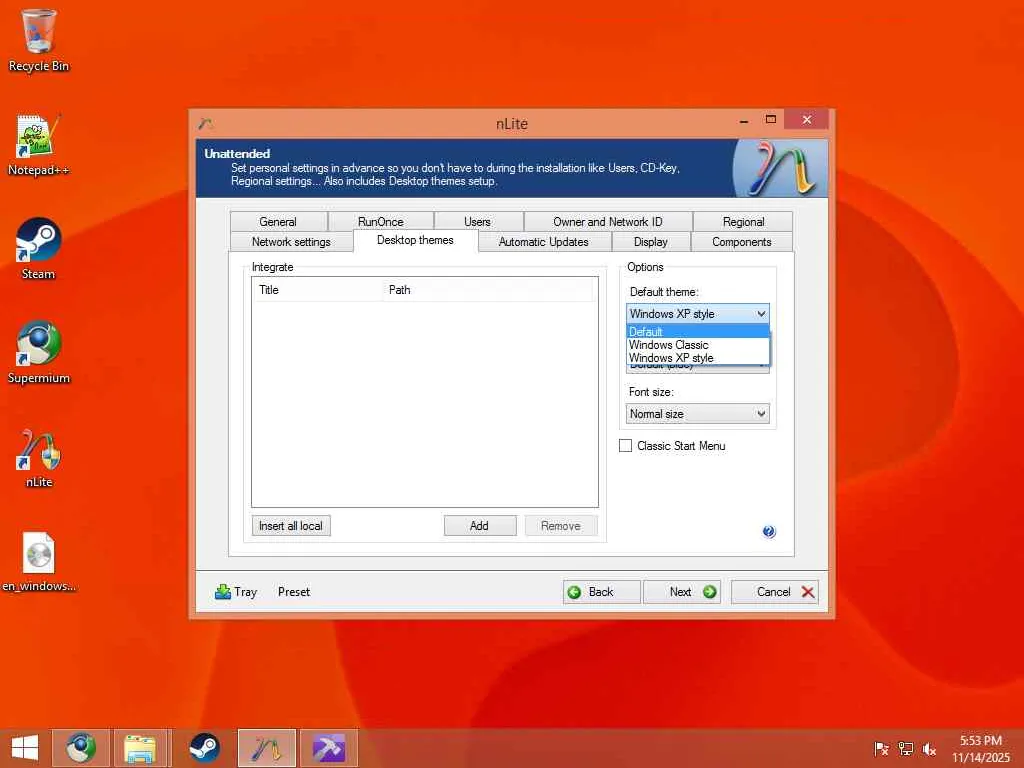Open the hammer app on taskbar
Image resolution: width=1024 pixels, height=768 pixels.
(328, 748)
